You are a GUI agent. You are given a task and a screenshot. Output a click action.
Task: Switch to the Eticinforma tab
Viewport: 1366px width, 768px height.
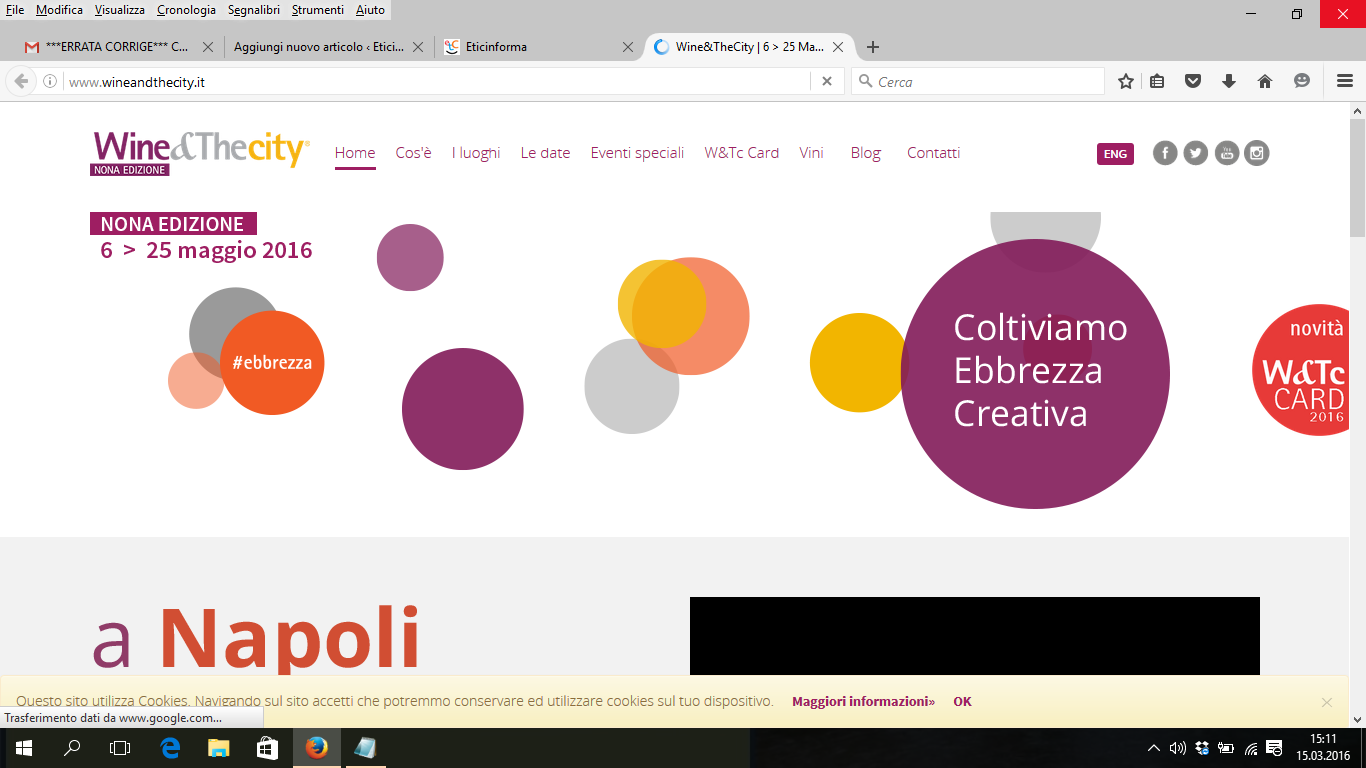tap(539, 47)
